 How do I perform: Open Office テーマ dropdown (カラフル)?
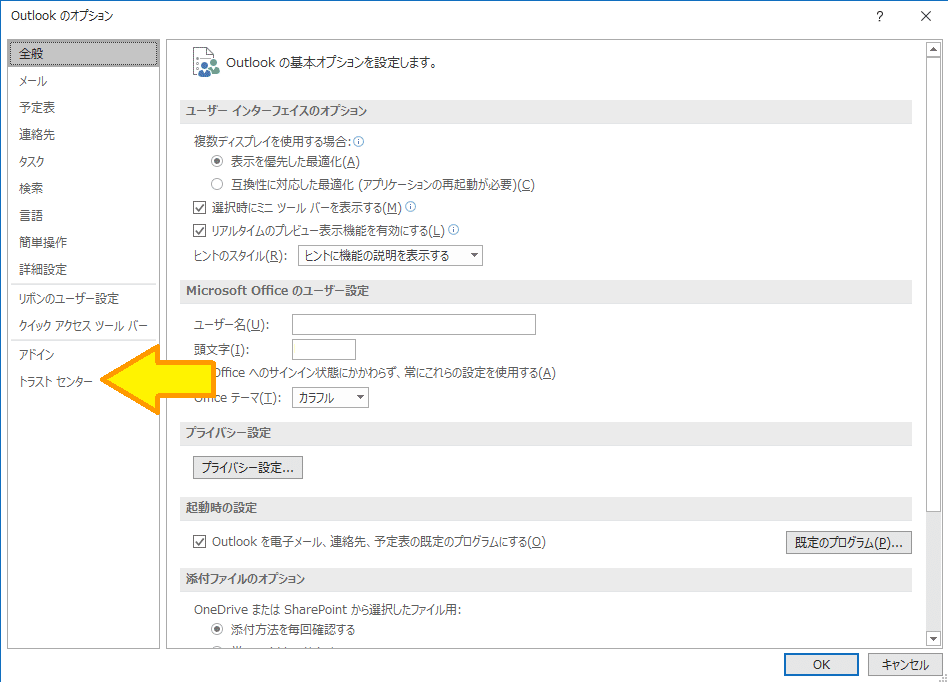tap(330, 398)
